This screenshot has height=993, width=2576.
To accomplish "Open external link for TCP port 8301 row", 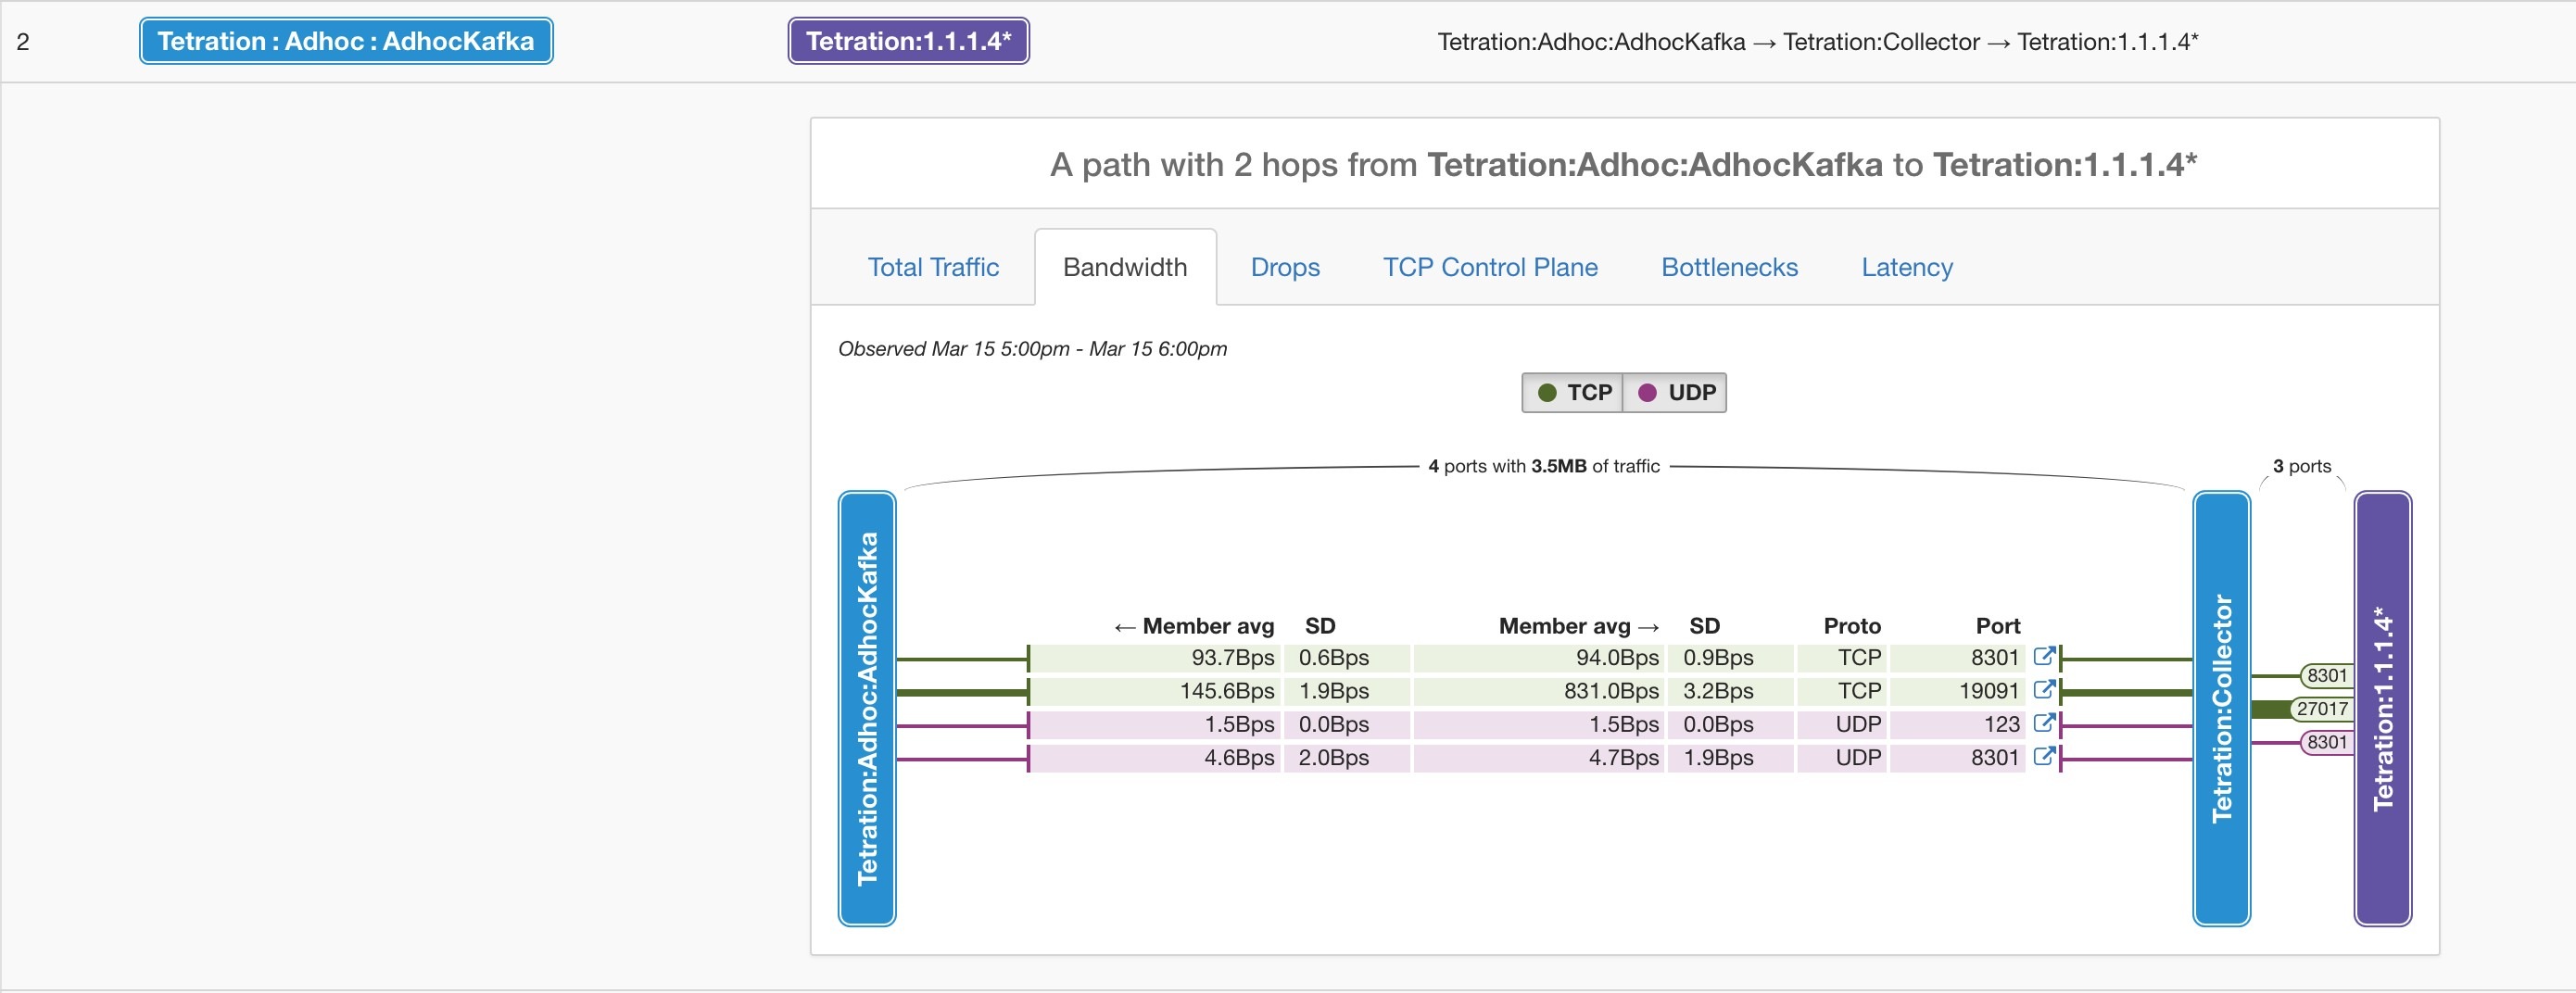I will [2044, 657].
